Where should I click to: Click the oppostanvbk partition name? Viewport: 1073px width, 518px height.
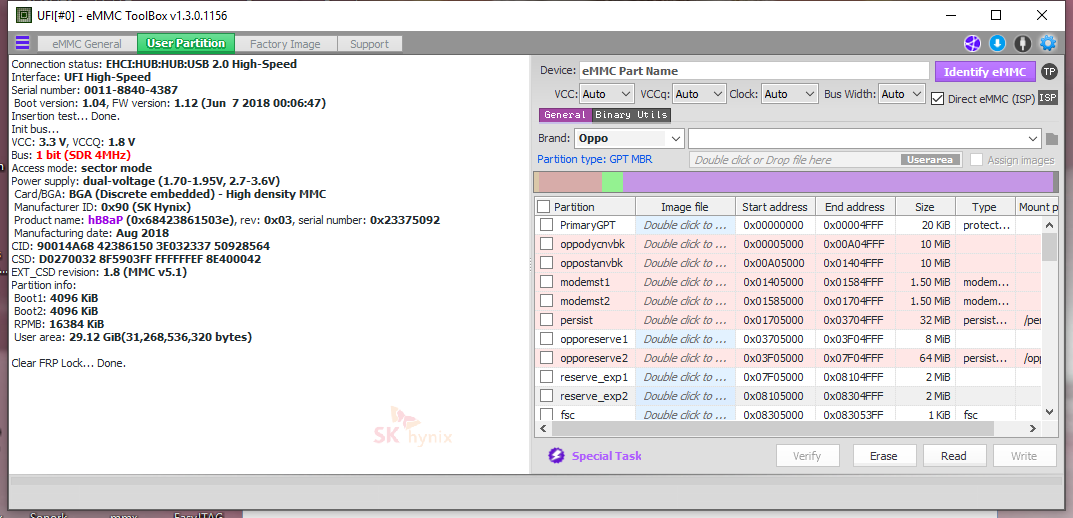coord(592,263)
